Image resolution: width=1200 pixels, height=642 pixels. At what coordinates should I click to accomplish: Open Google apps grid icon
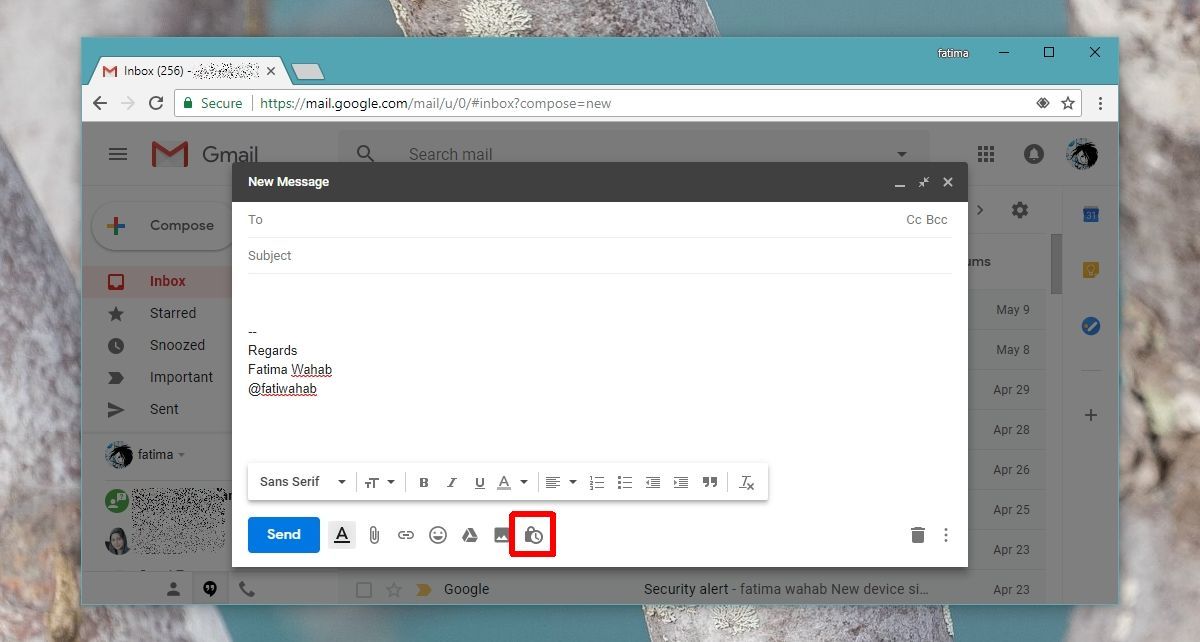986,154
